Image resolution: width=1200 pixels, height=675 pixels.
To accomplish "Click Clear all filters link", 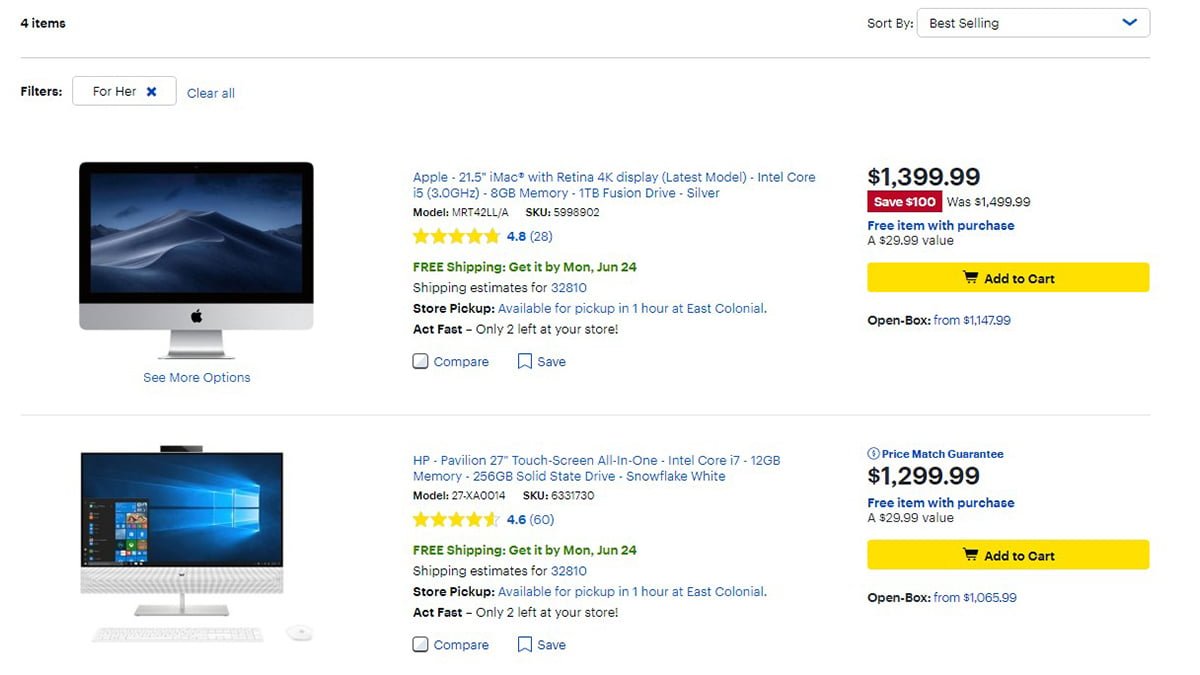I will (211, 93).
